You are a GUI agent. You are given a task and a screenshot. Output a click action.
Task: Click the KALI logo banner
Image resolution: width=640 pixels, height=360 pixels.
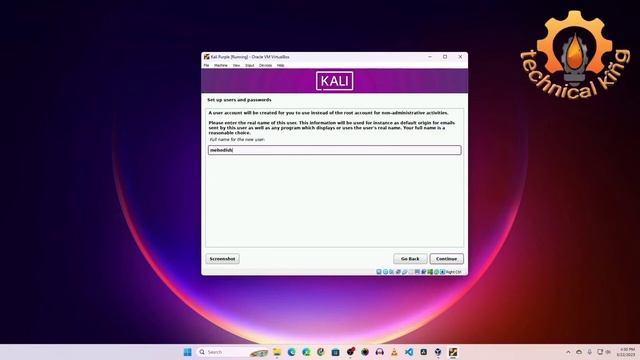(x=334, y=81)
